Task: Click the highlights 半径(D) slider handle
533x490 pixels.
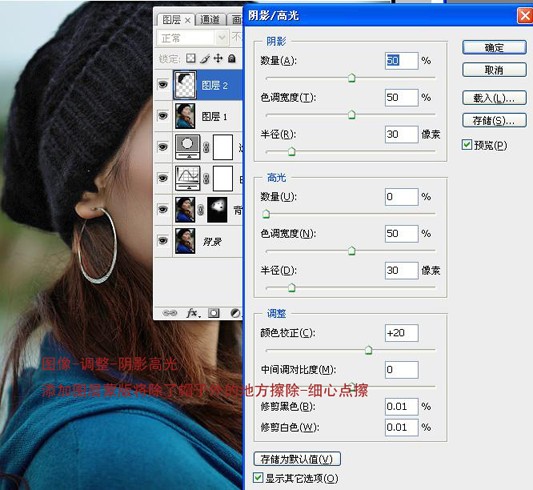Action: pos(292,287)
